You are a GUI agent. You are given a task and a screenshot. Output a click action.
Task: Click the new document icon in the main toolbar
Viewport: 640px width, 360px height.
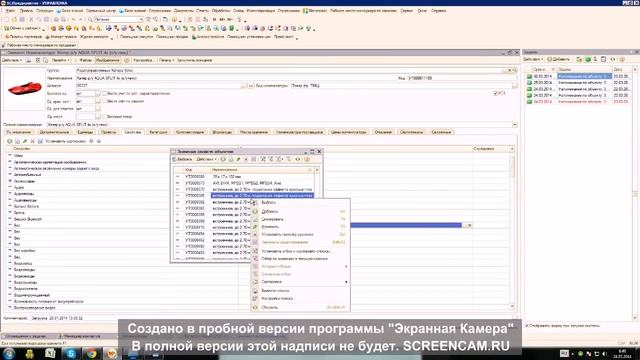6,20
